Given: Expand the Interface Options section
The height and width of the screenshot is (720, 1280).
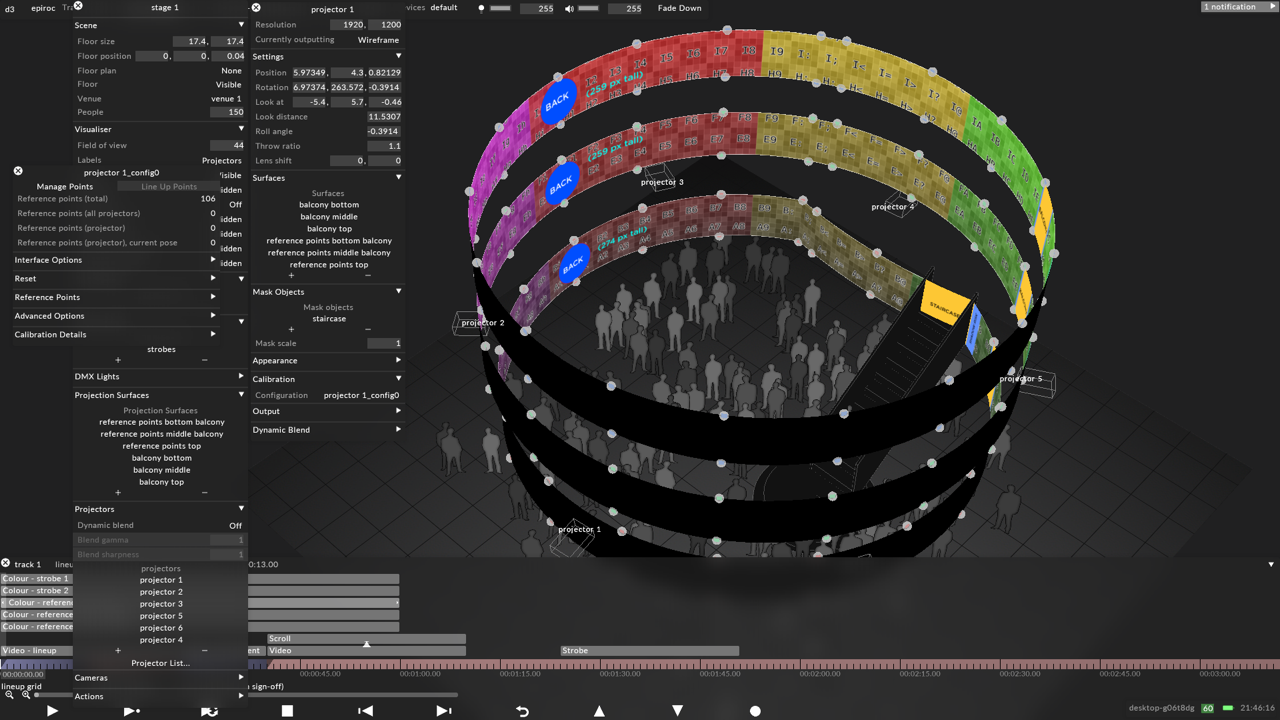Looking at the screenshot, I should click(x=115, y=260).
